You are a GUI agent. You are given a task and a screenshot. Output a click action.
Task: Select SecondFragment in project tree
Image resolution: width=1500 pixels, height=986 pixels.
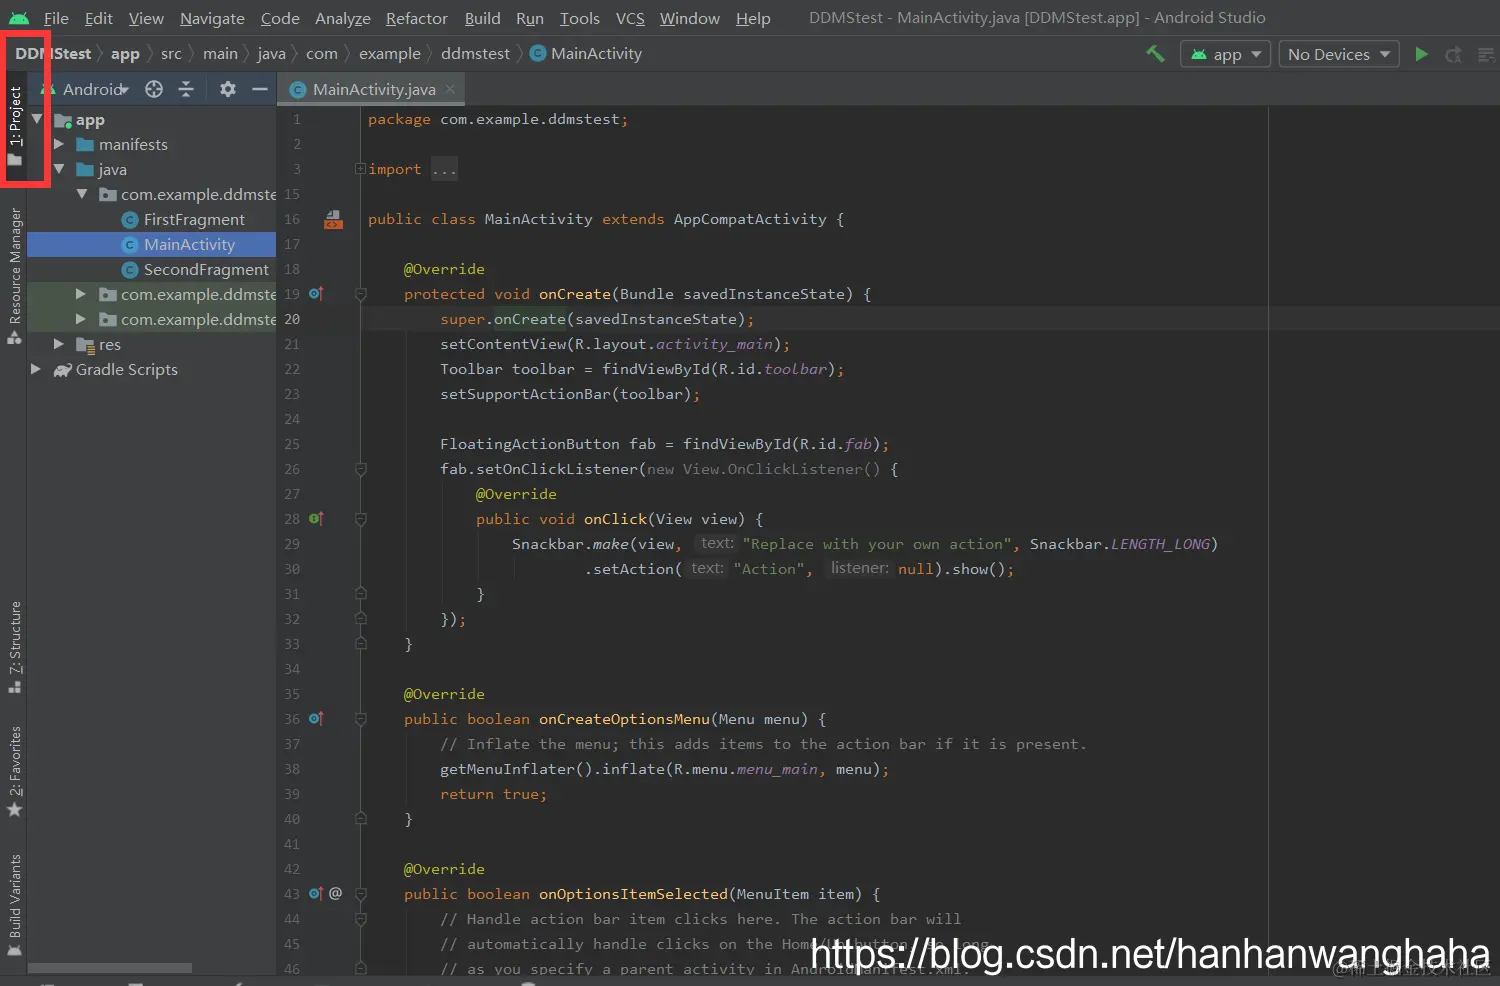[x=206, y=269]
